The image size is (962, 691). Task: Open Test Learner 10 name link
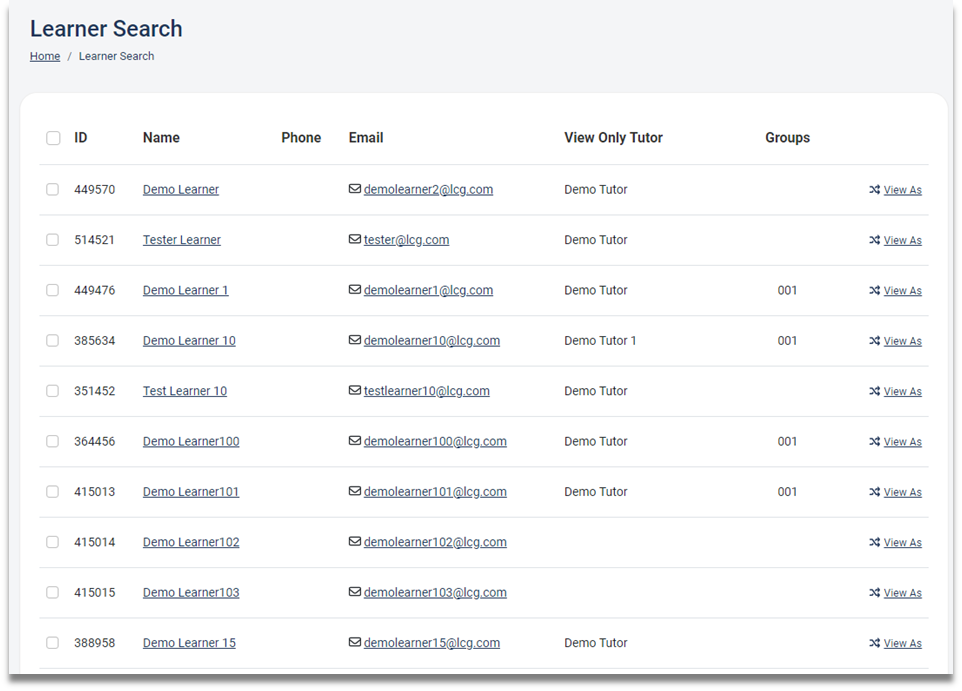coord(185,391)
